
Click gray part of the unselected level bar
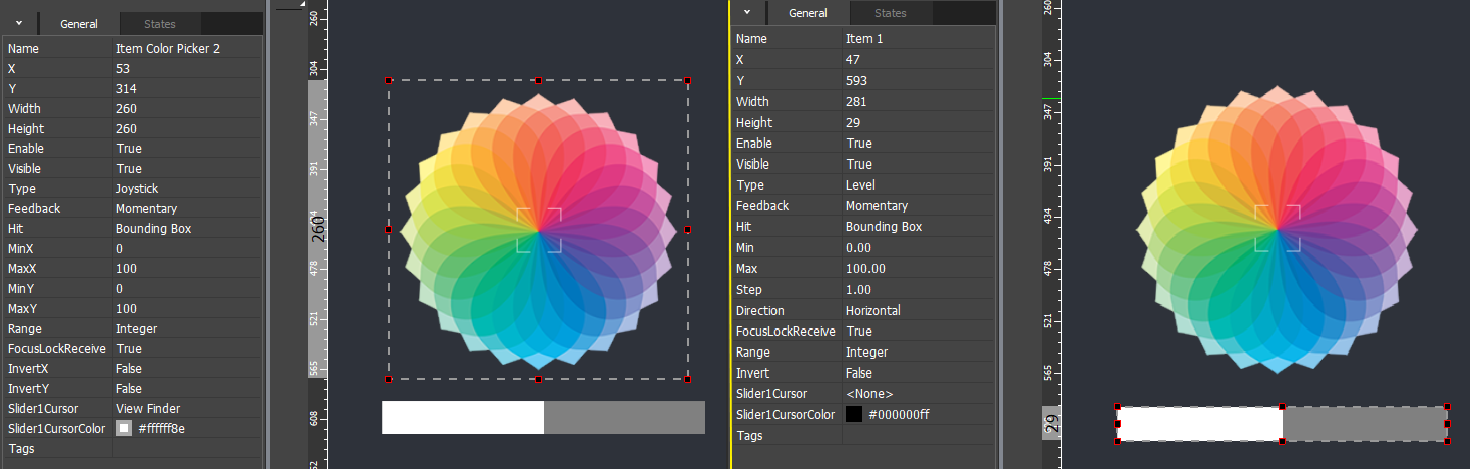pos(624,418)
